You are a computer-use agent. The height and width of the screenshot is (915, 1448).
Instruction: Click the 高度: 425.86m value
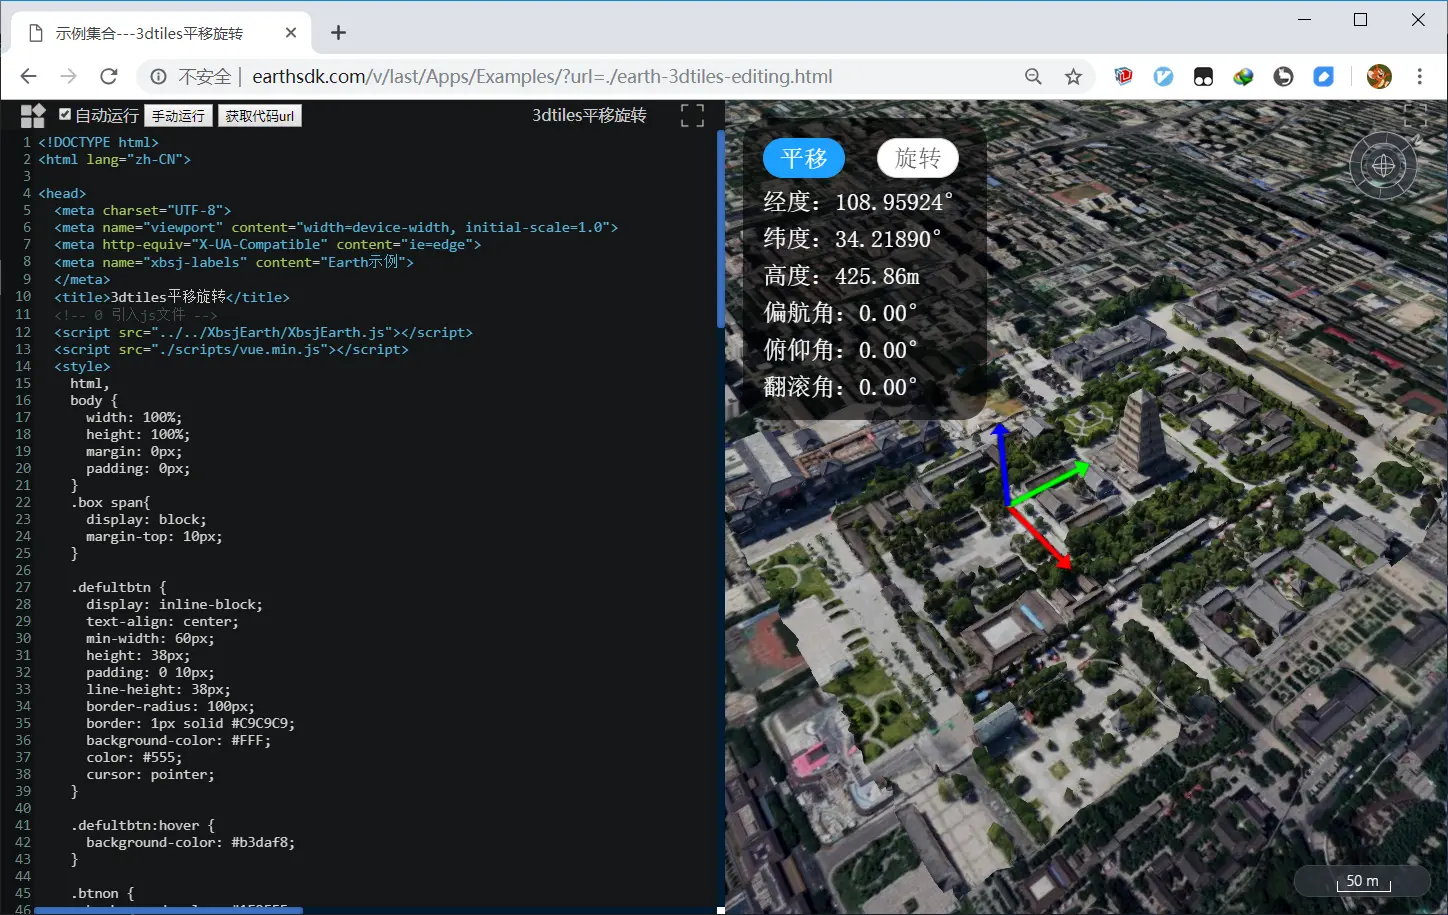click(841, 276)
